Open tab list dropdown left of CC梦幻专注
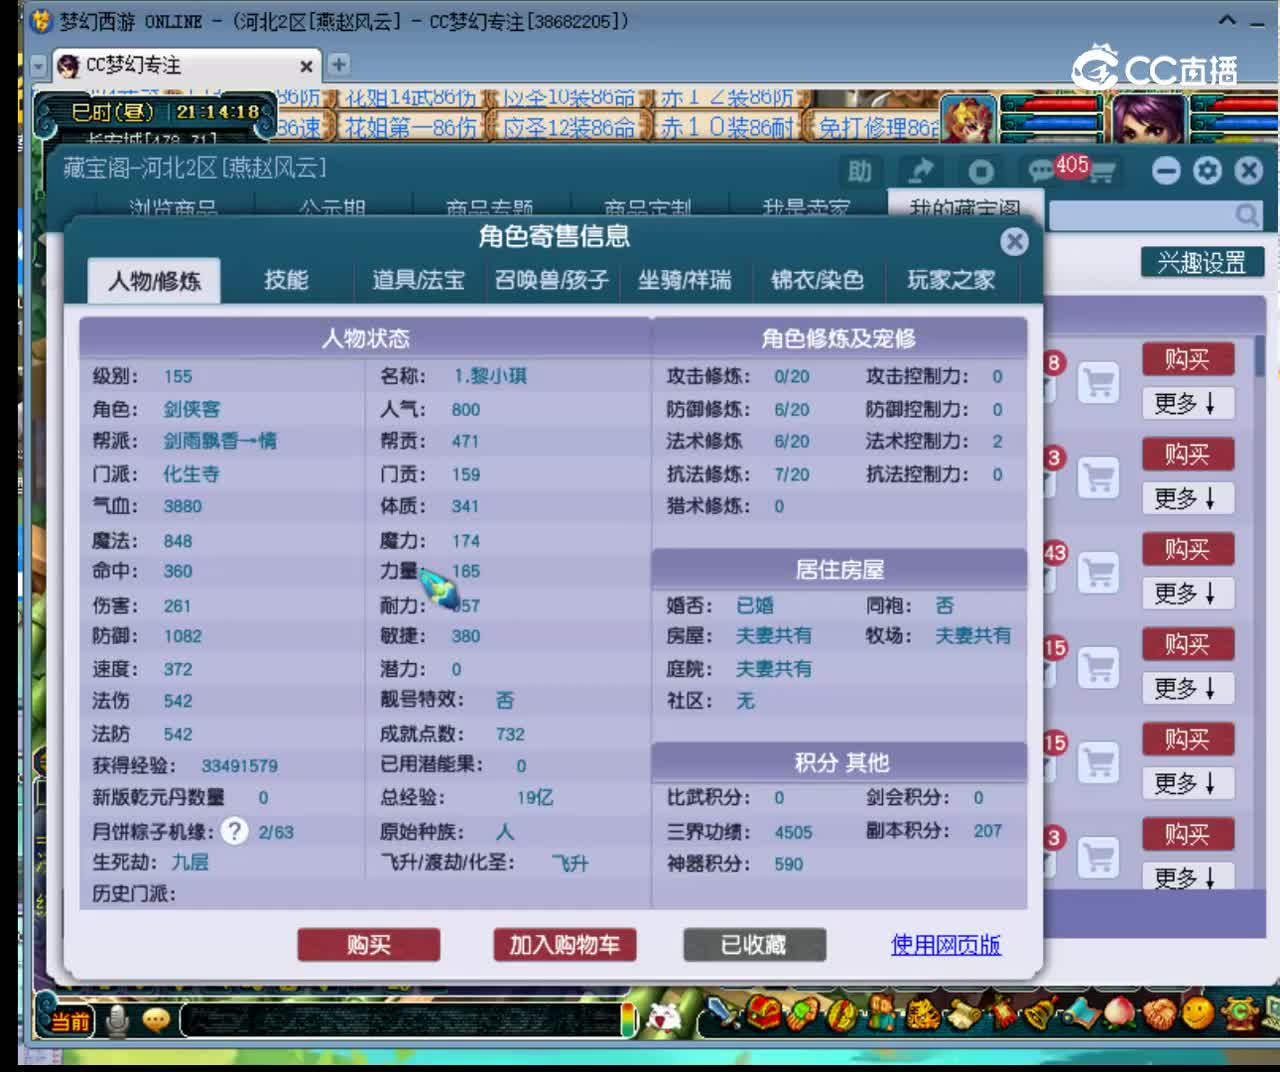The image size is (1280, 1072). [x=38, y=66]
